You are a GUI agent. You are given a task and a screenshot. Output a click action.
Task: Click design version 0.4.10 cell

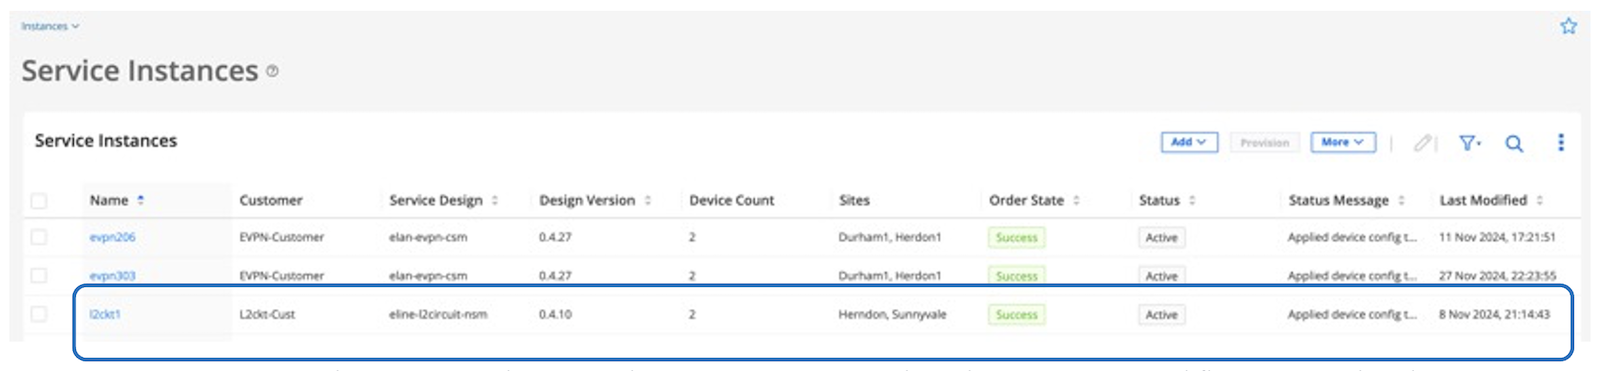tap(555, 314)
